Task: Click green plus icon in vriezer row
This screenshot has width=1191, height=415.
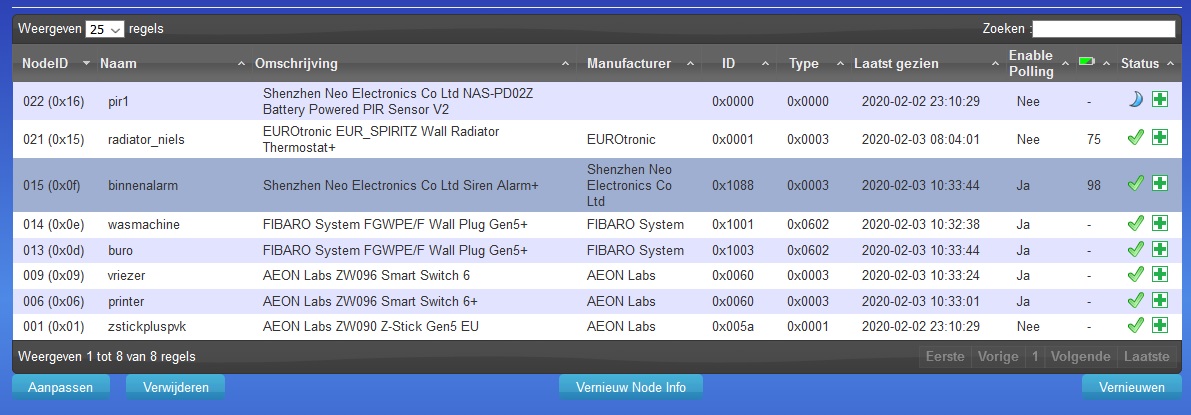Action: click(x=1160, y=274)
